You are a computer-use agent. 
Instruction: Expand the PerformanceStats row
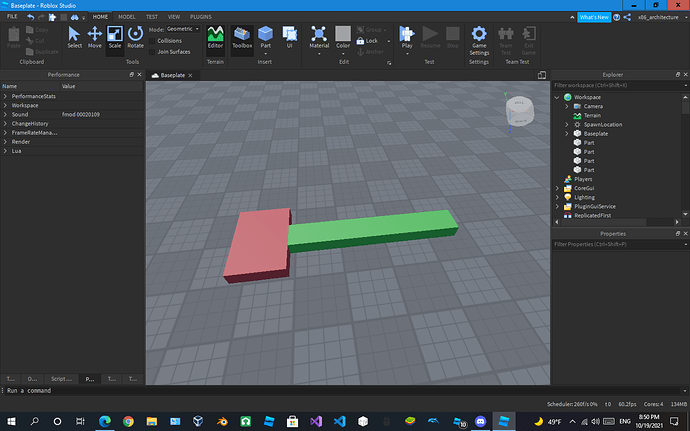5,96
